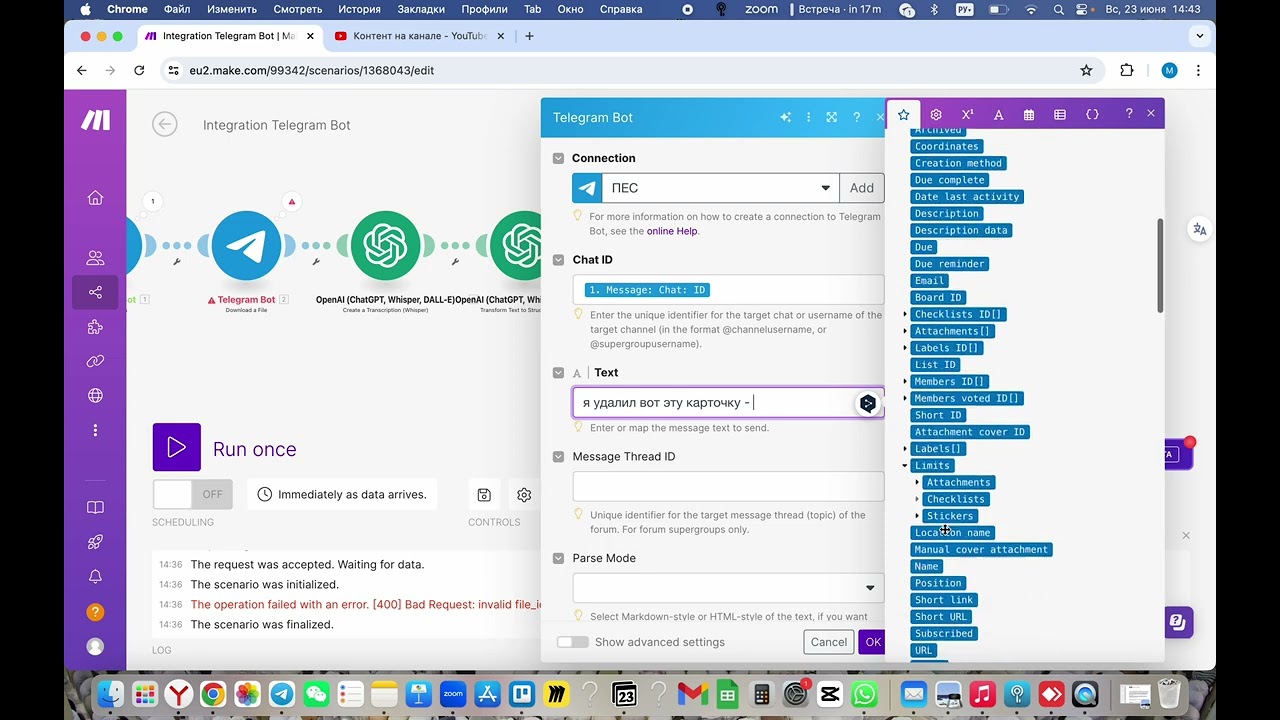
Task: Open Scenario settings gear in controls
Action: coord(524,494)
